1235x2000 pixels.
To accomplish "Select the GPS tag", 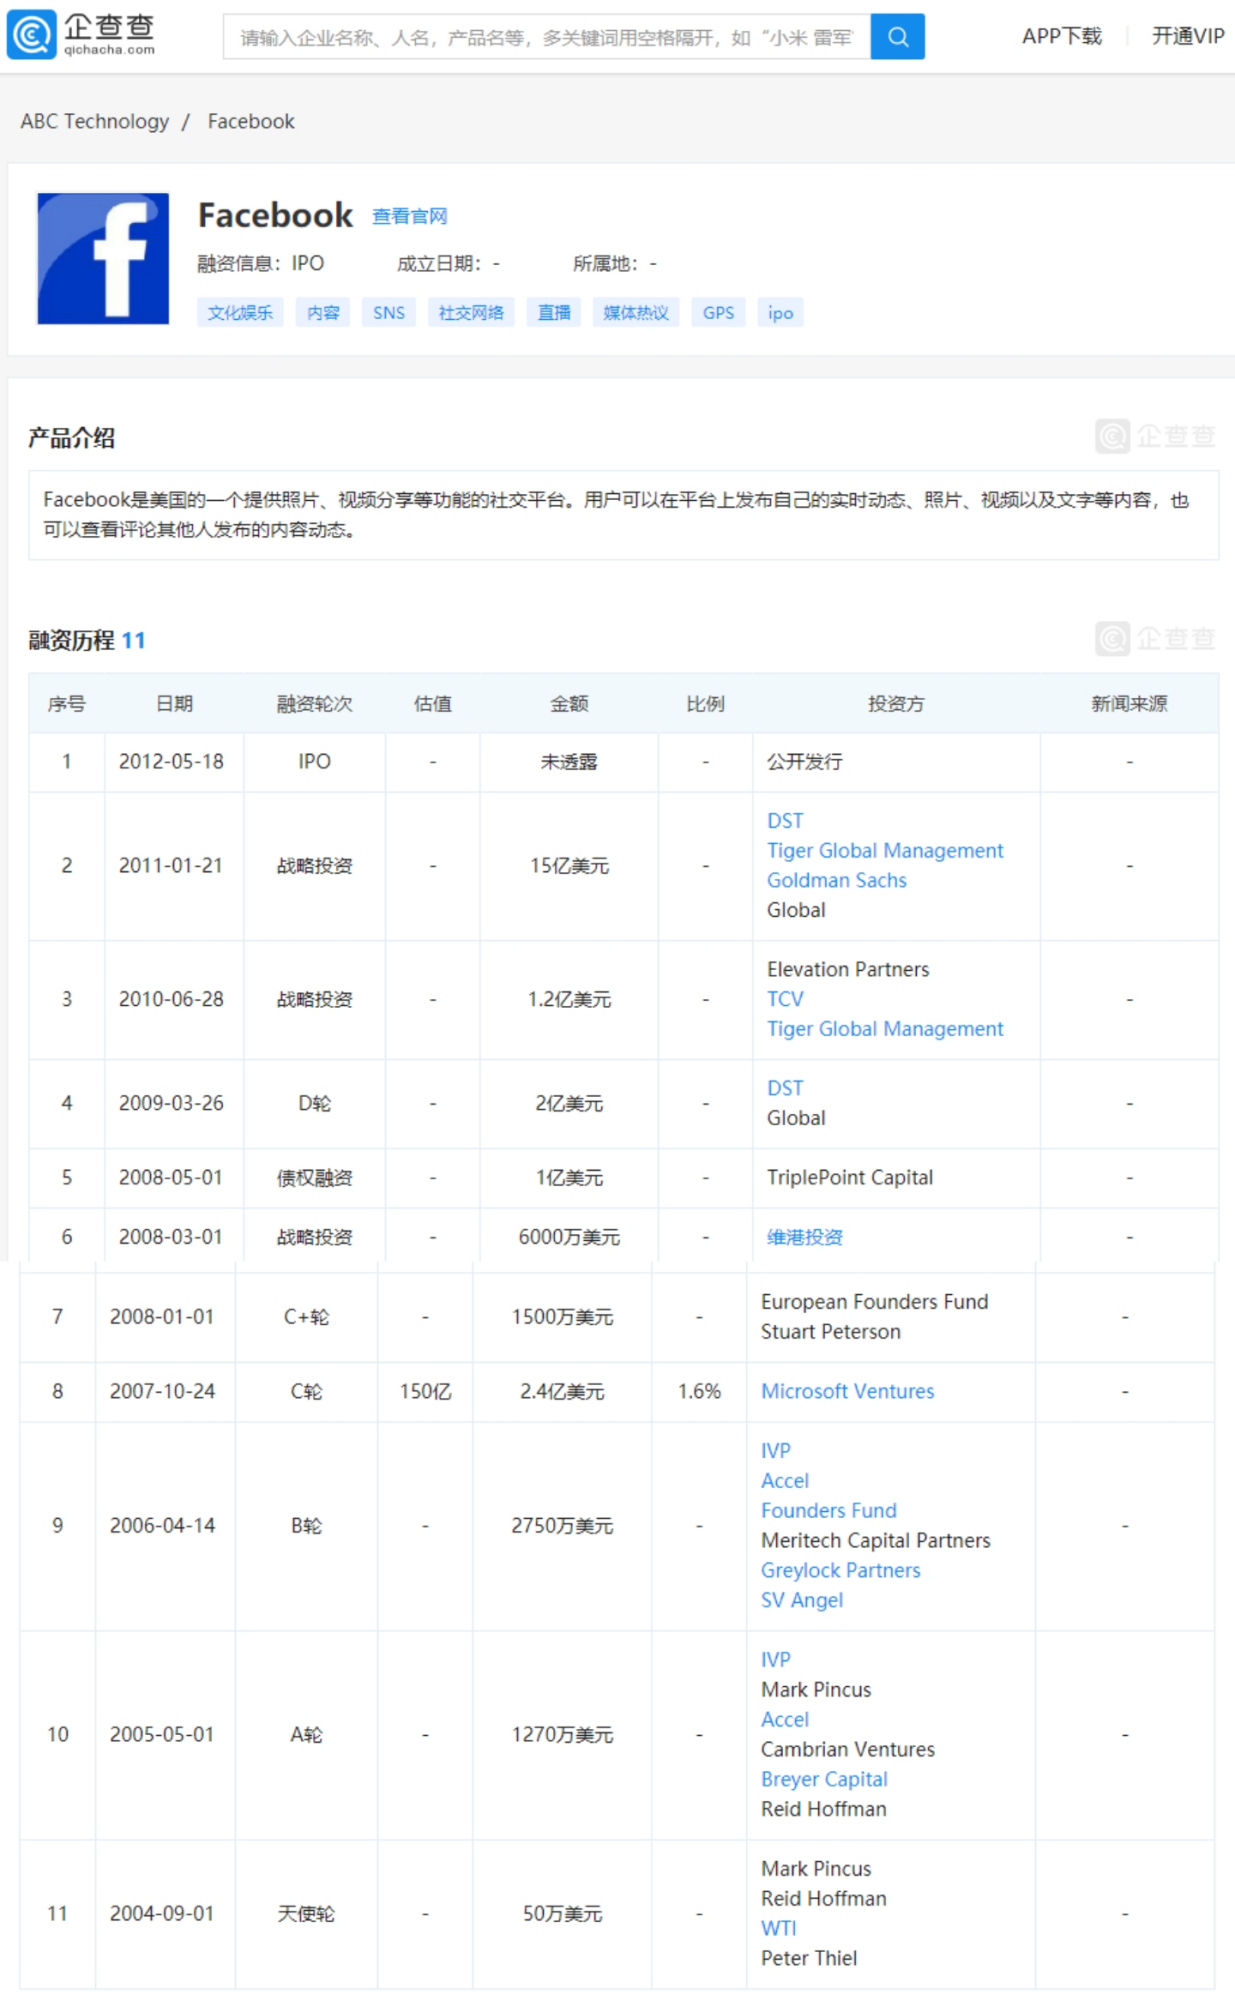I will click(x=718, y=313).
